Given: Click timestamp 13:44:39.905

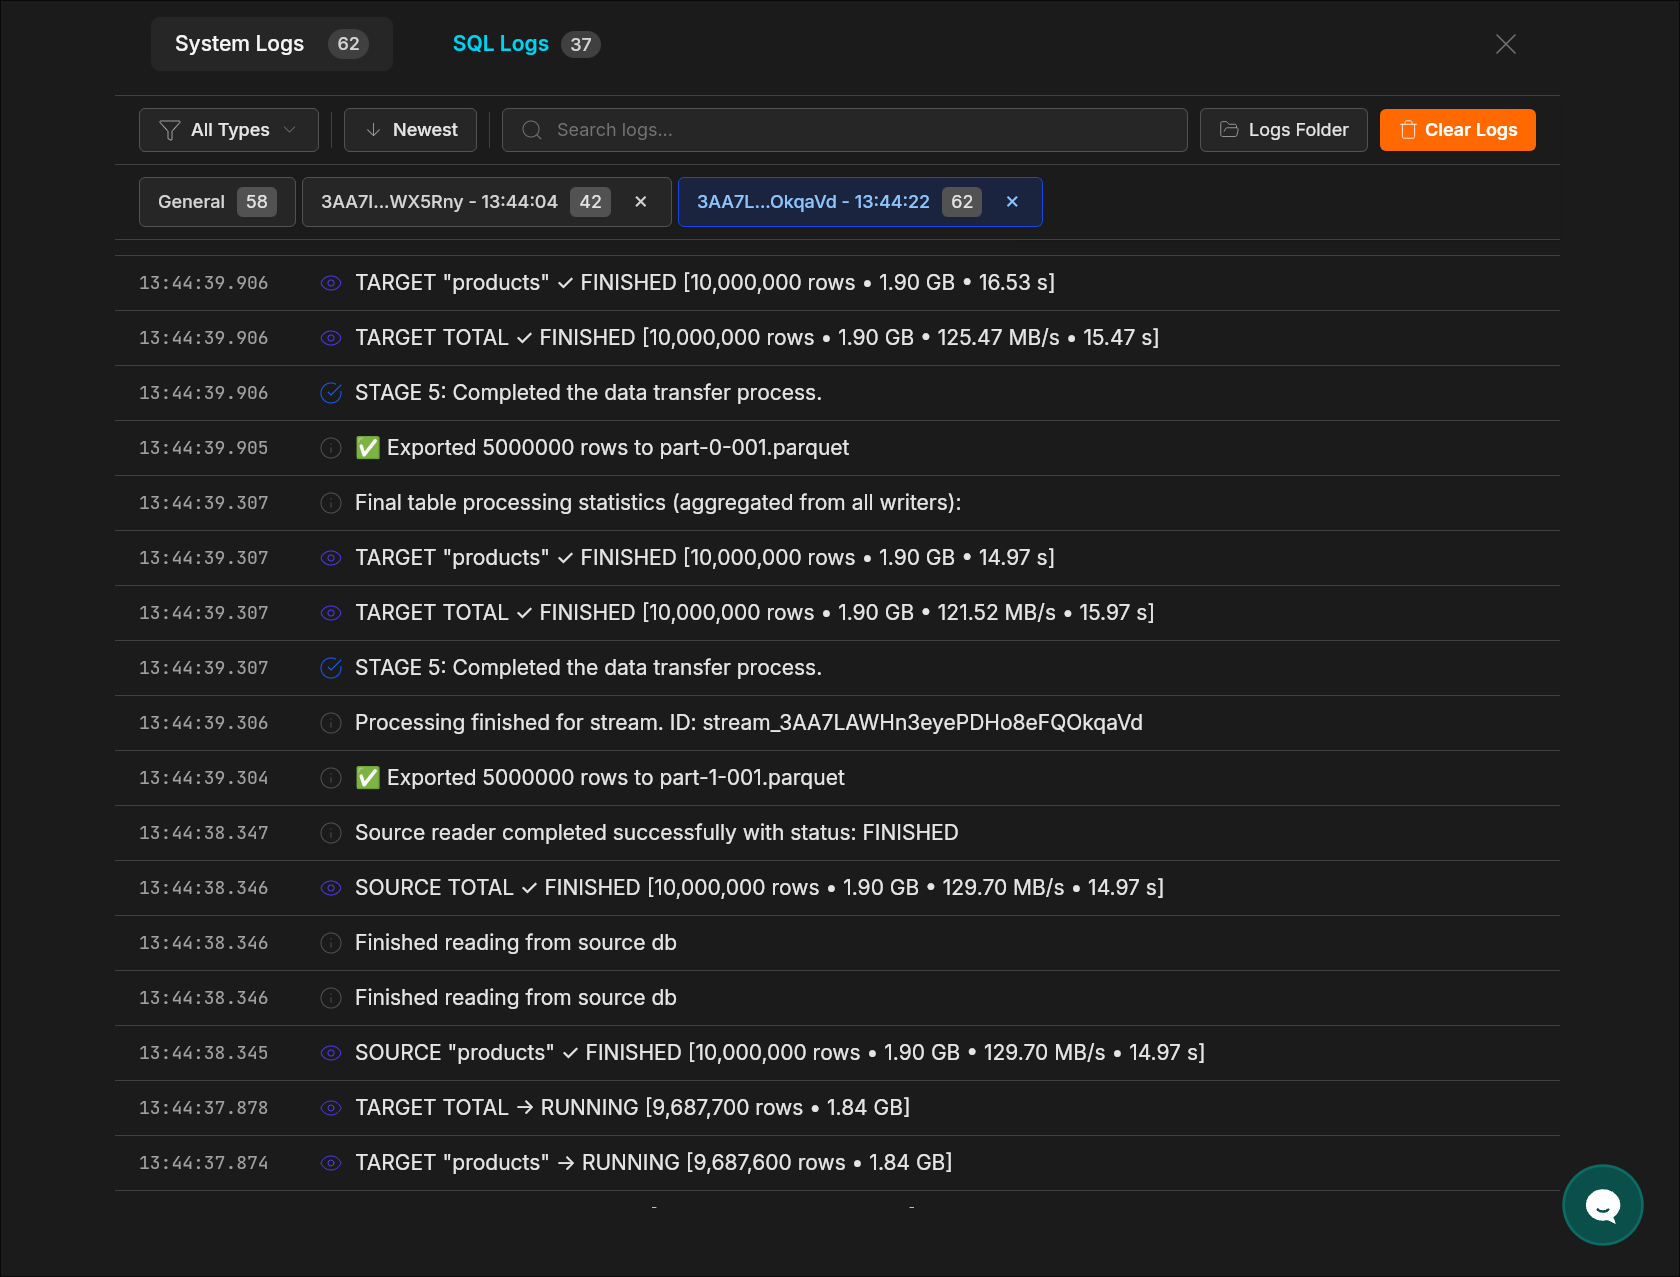Looking at the screenshot, I should click(x=204, y=448).
